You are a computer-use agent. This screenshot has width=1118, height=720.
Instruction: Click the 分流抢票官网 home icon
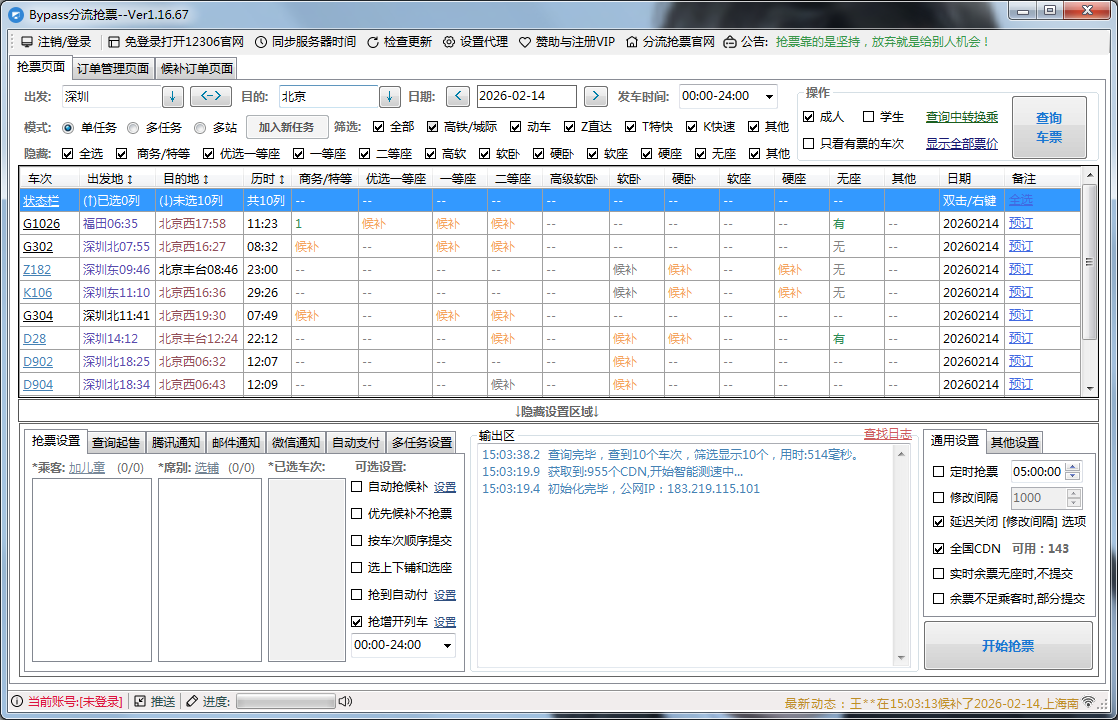[x=632, y=42]
